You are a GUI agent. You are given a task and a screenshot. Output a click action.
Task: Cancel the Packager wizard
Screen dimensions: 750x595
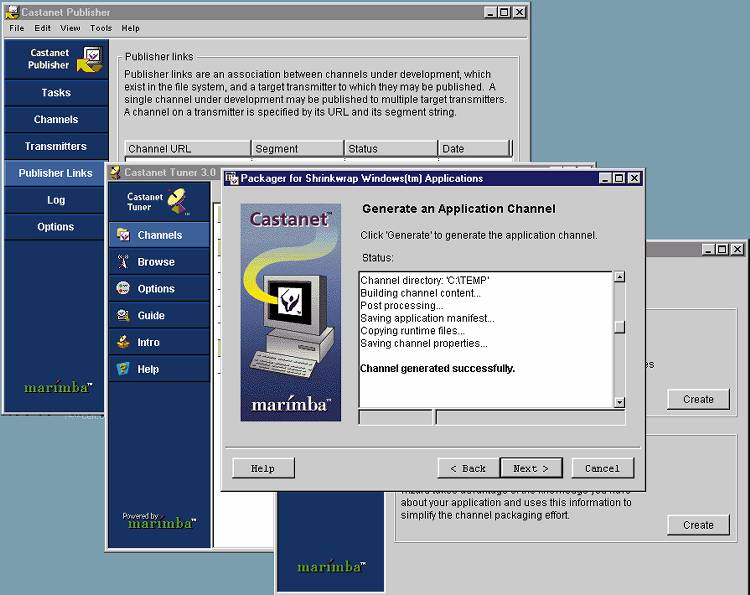(x=603, y=468)
